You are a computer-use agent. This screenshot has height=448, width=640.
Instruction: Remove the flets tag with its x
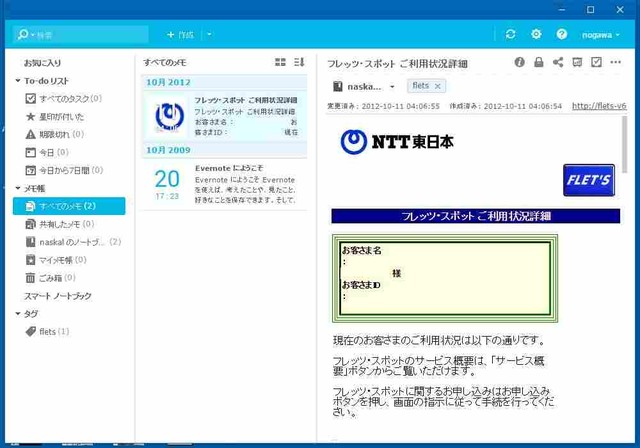pos(438,86)
